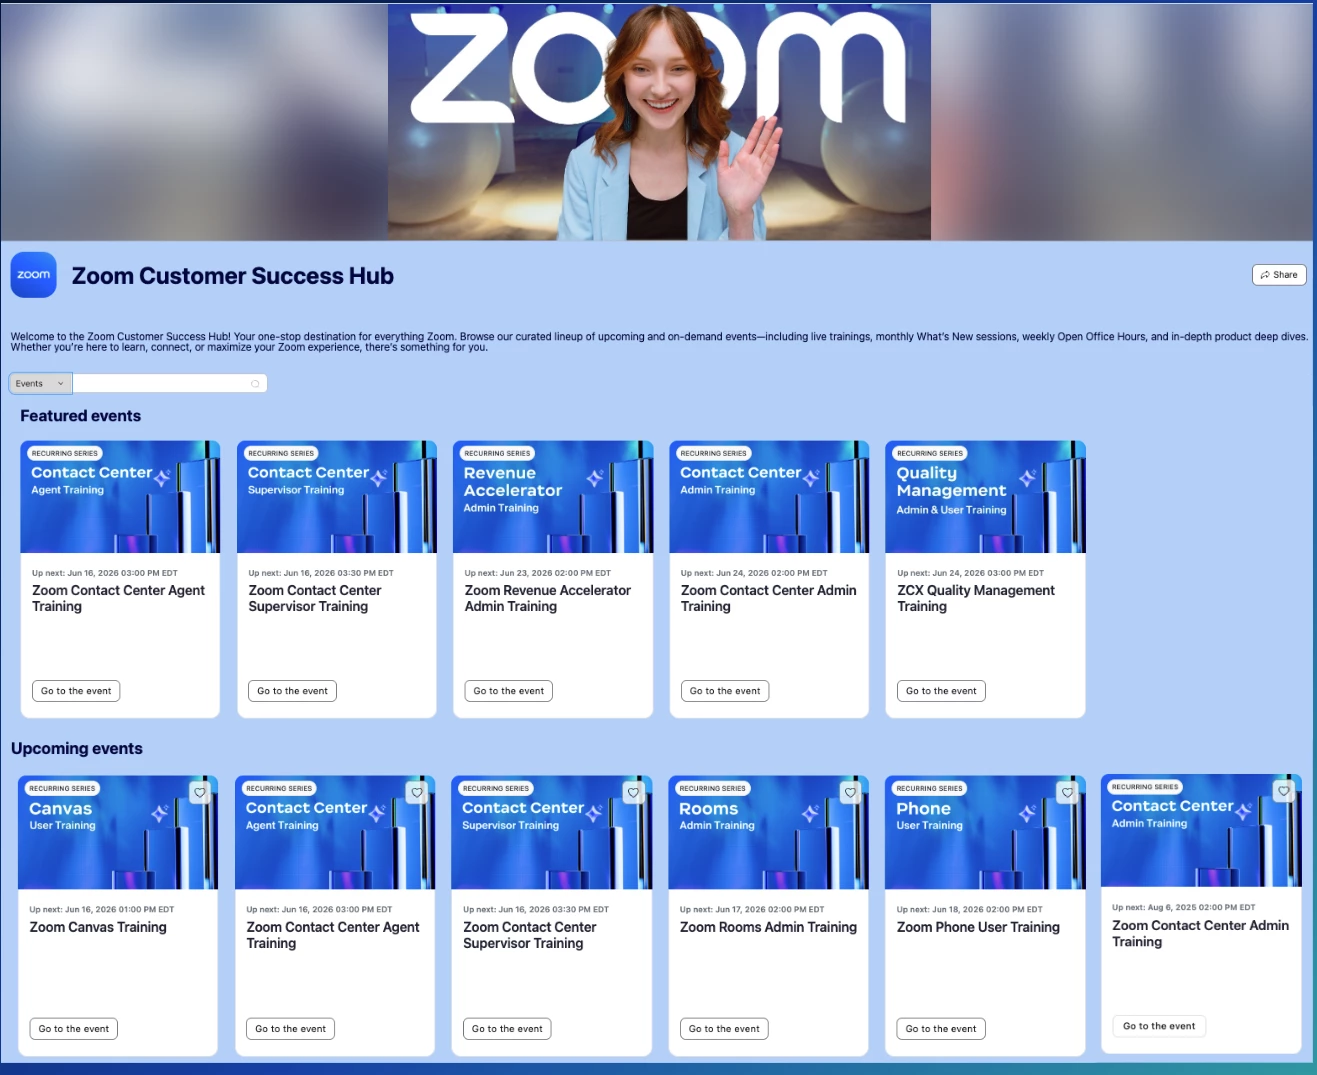Open the upcoming 'Zoom Contact Center Agent Training' title
The image size is (1317, 1075).
(x=333, y=935)
